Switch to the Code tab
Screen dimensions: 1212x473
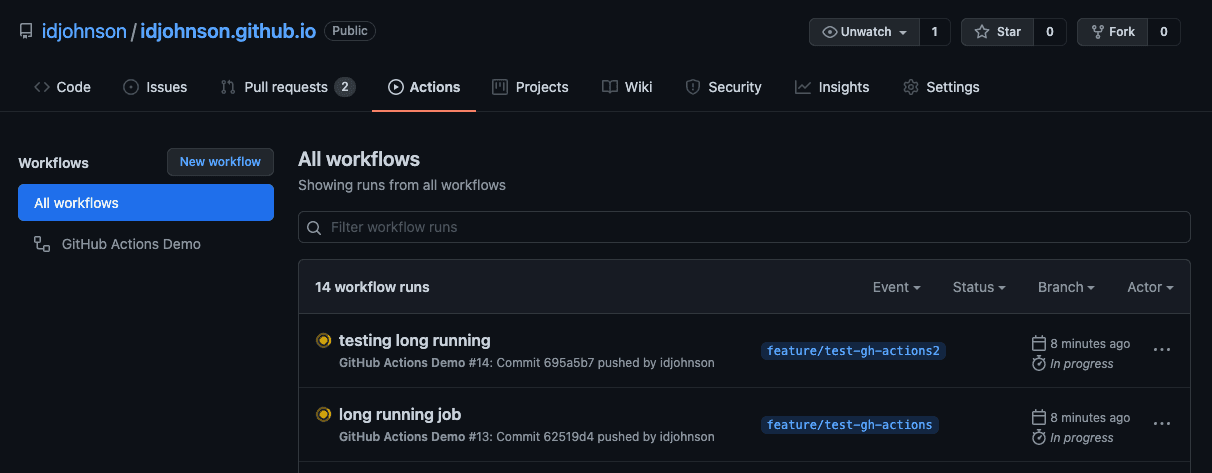pyautogui.click(x=62, y=87)
